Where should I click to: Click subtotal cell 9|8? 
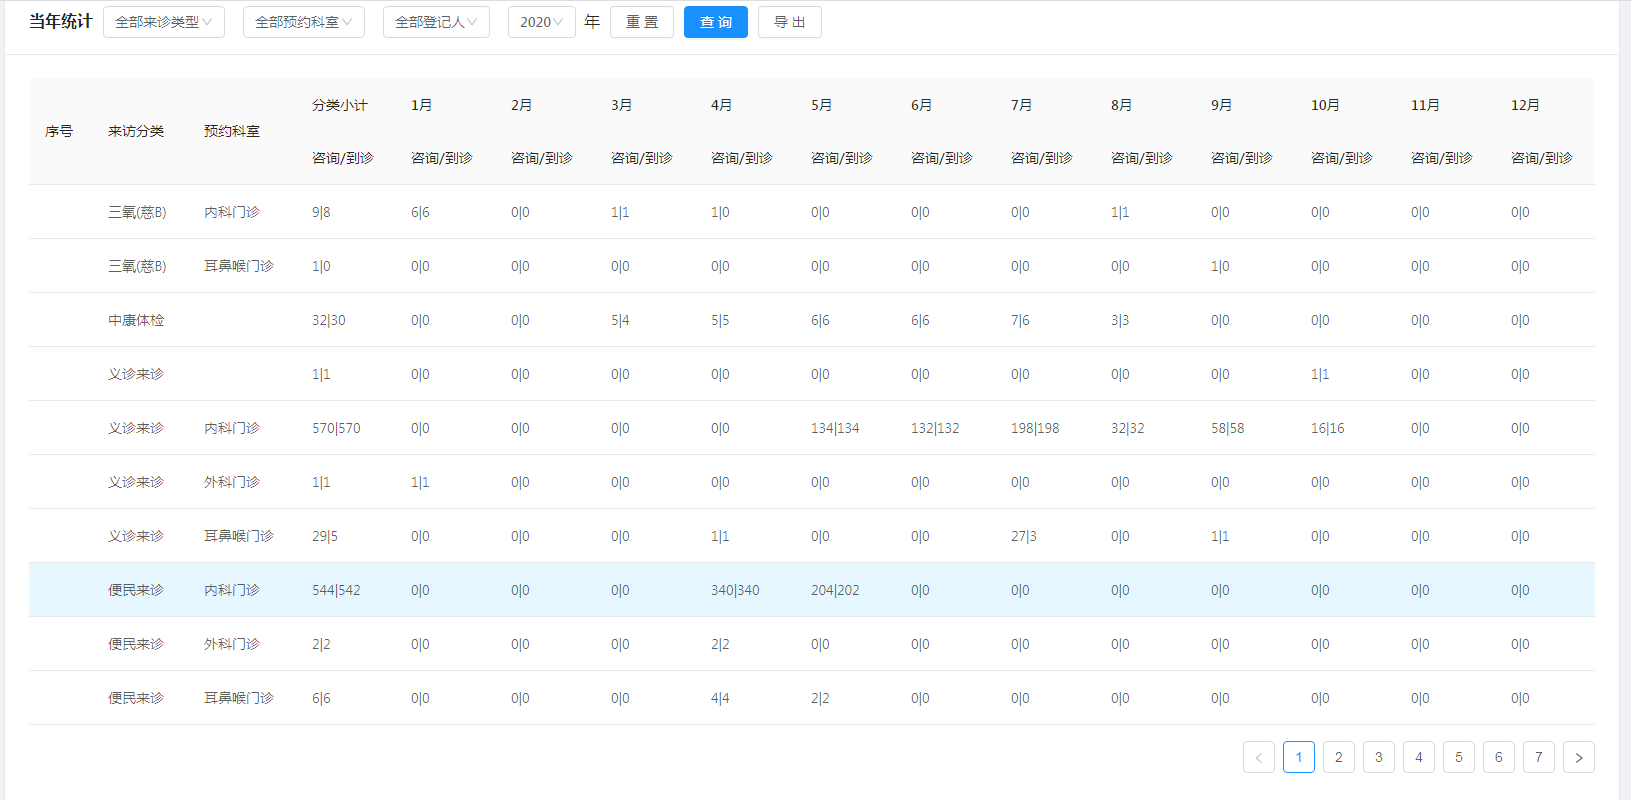click(321, 212)
